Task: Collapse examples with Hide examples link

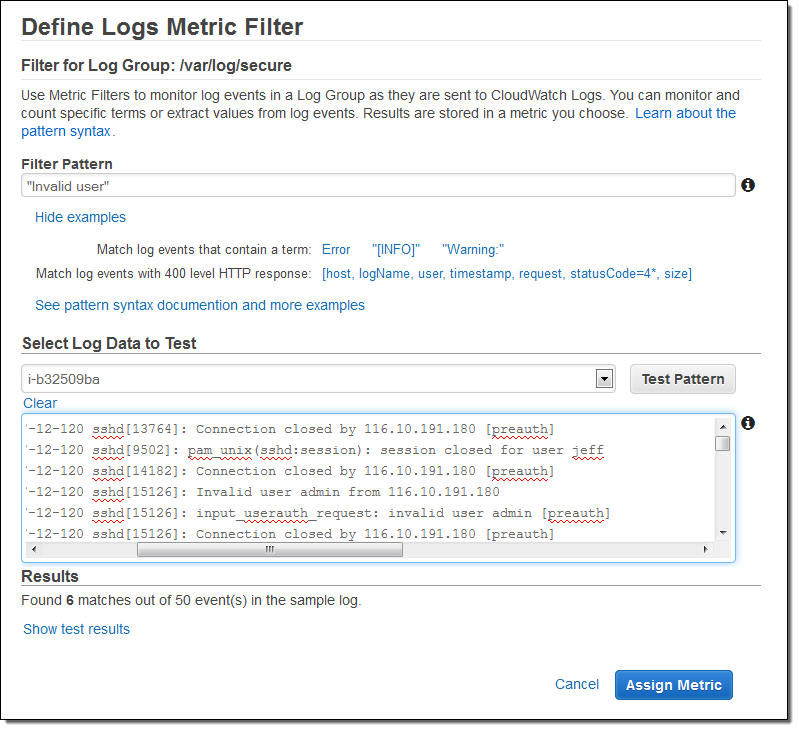Action: (x=80, y=217)
